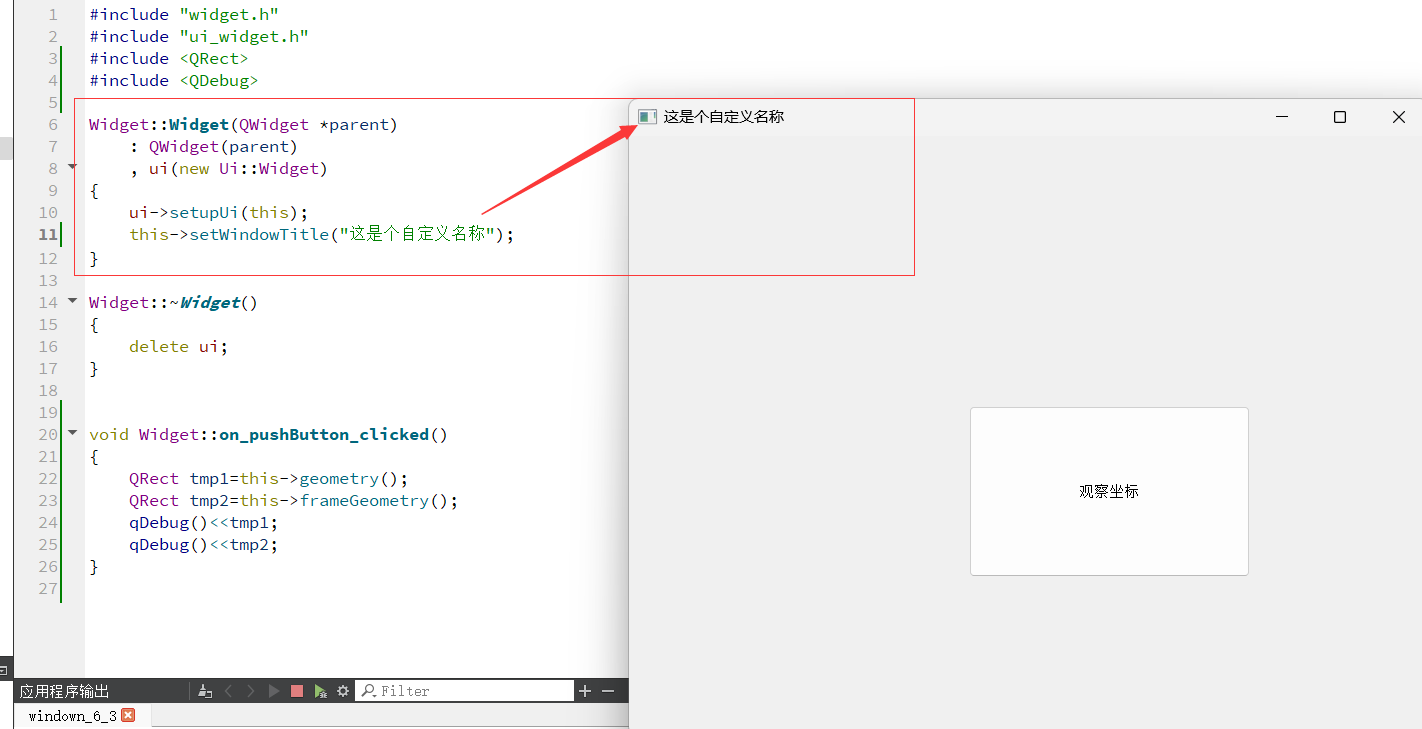Zoom out output text with minus icon
The width and height of the screenshot is (1422, 729).
click(608, 690)
